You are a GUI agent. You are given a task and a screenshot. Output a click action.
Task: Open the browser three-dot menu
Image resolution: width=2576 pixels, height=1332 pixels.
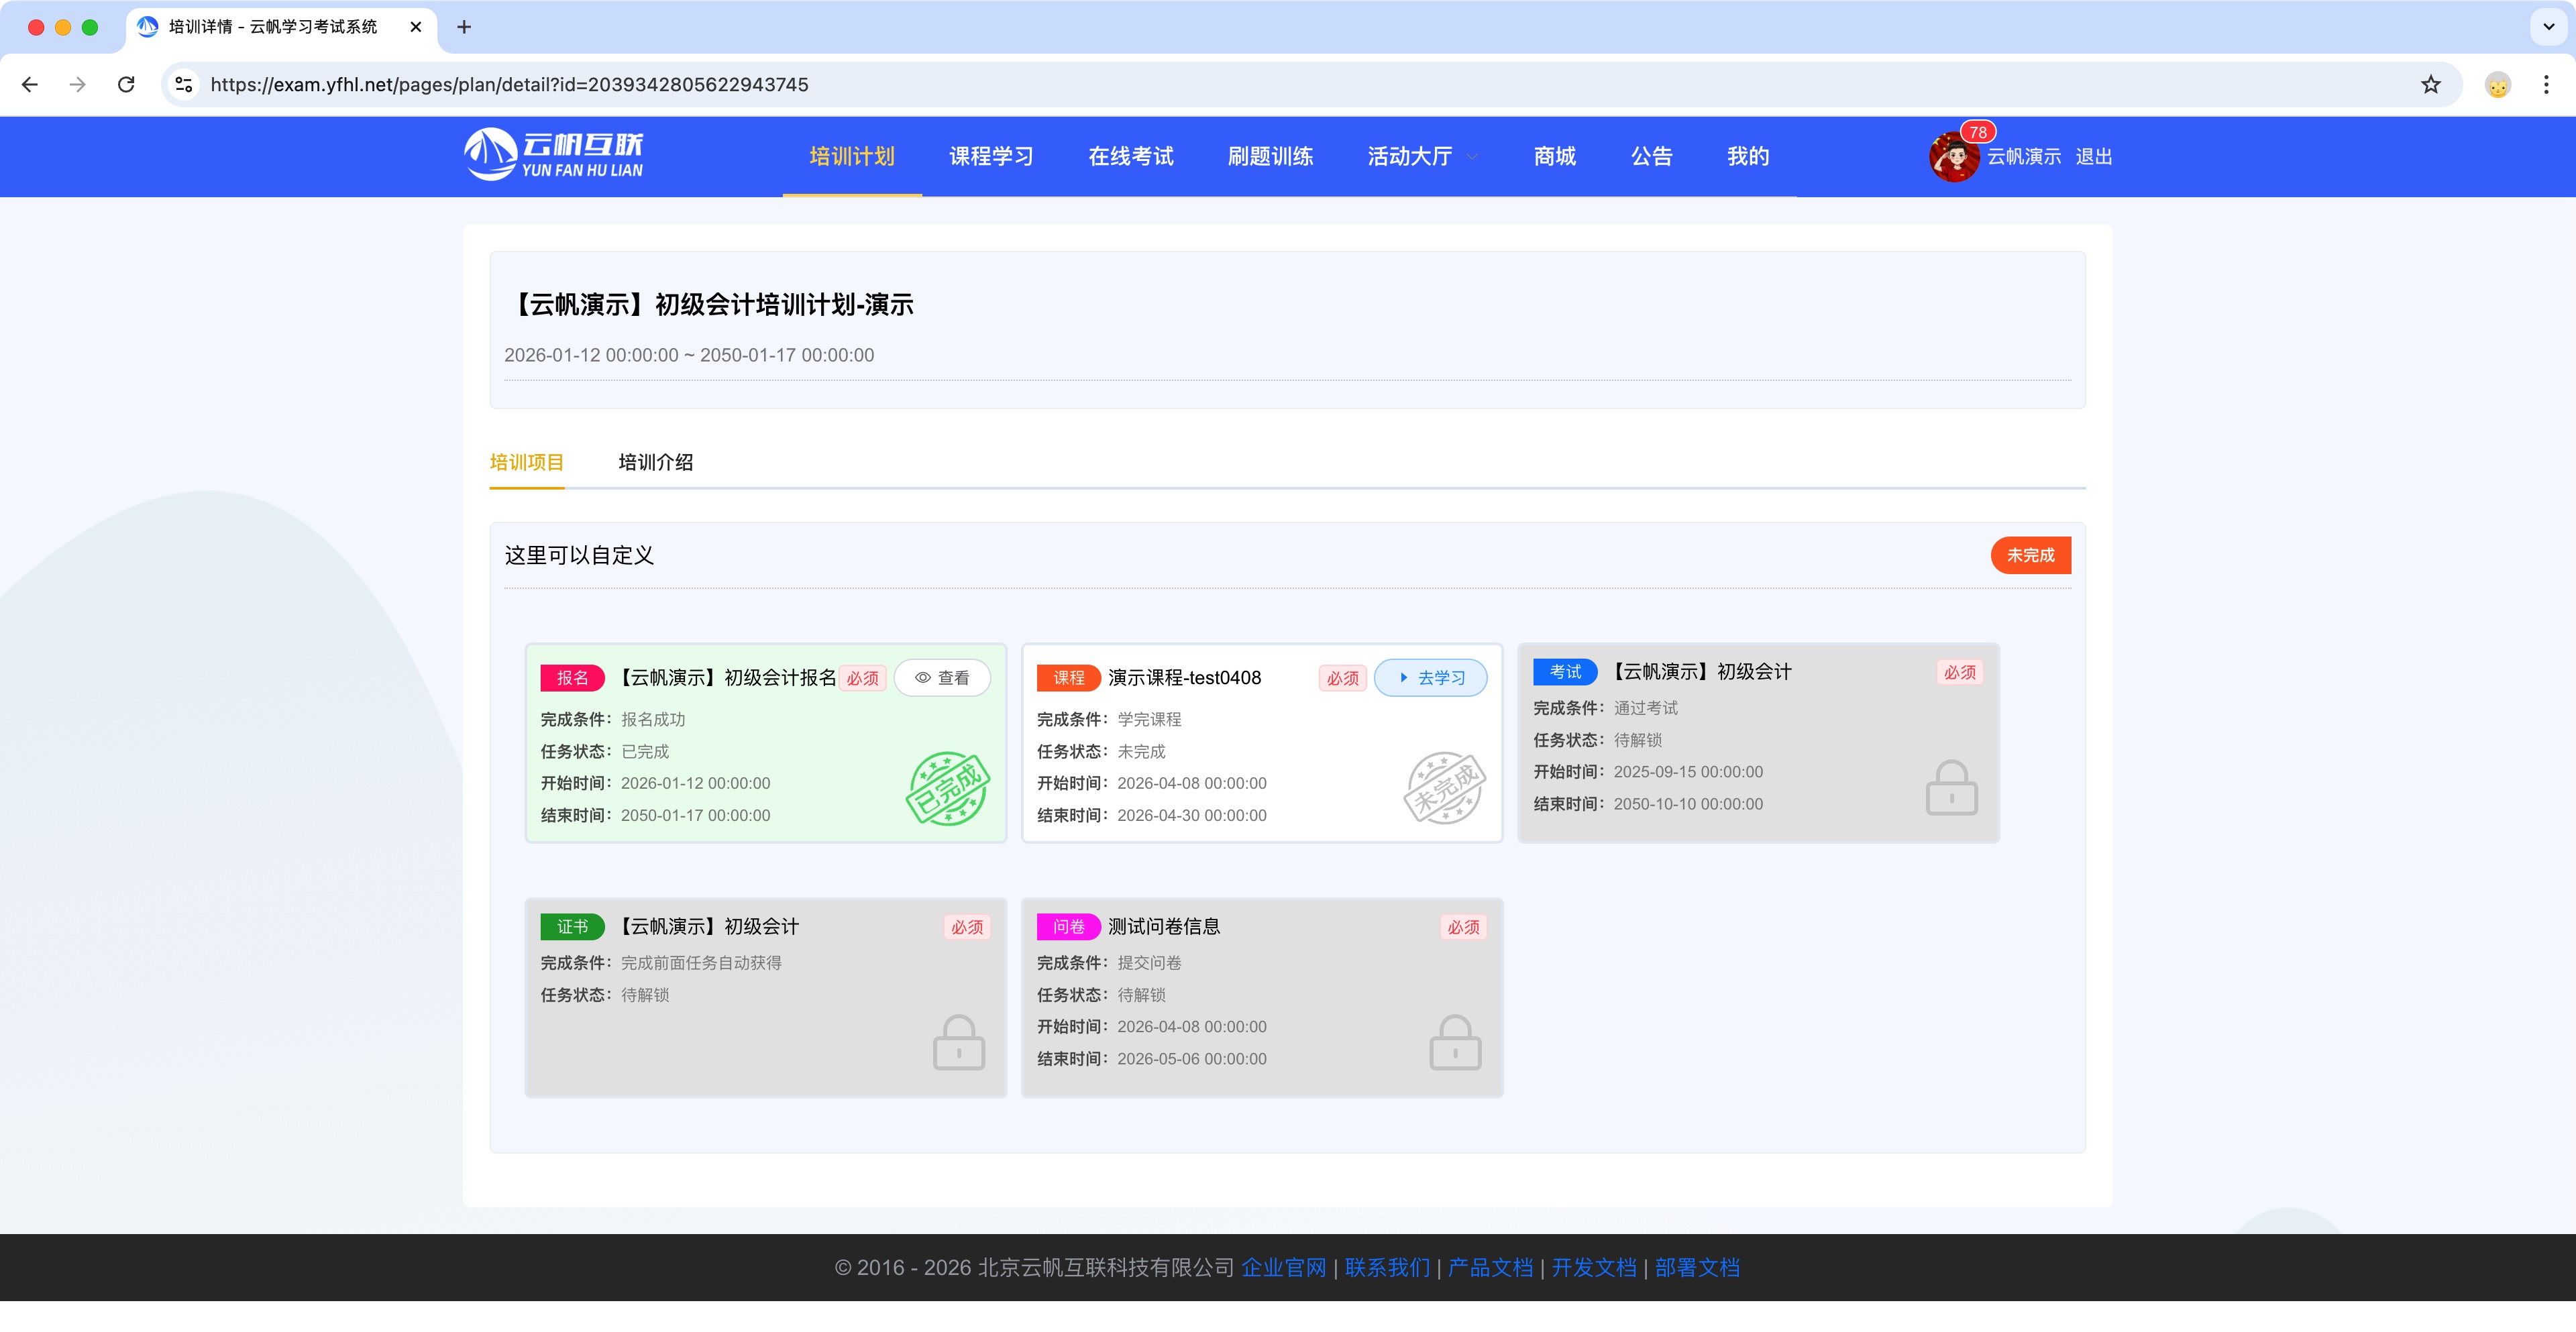point(2547,84)
